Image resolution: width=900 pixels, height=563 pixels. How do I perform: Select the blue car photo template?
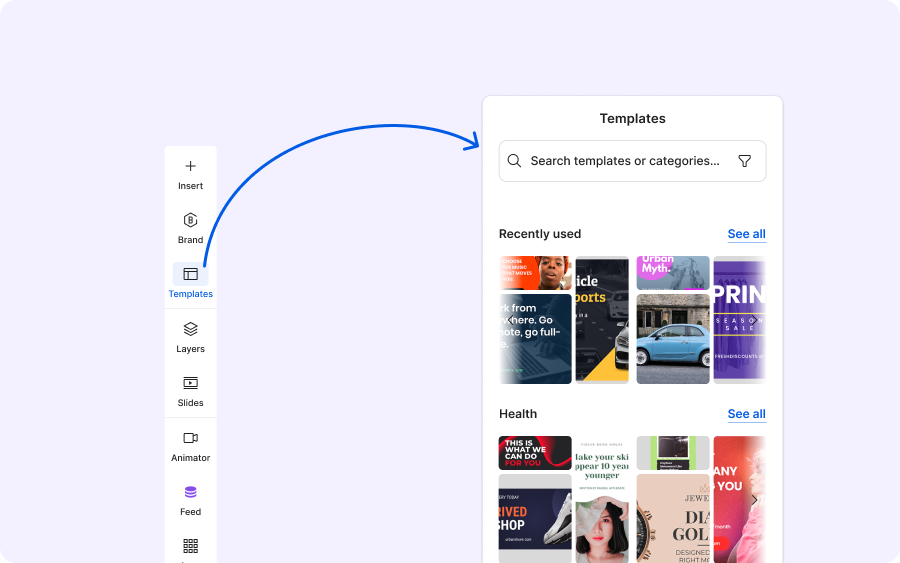click(673, 339)
